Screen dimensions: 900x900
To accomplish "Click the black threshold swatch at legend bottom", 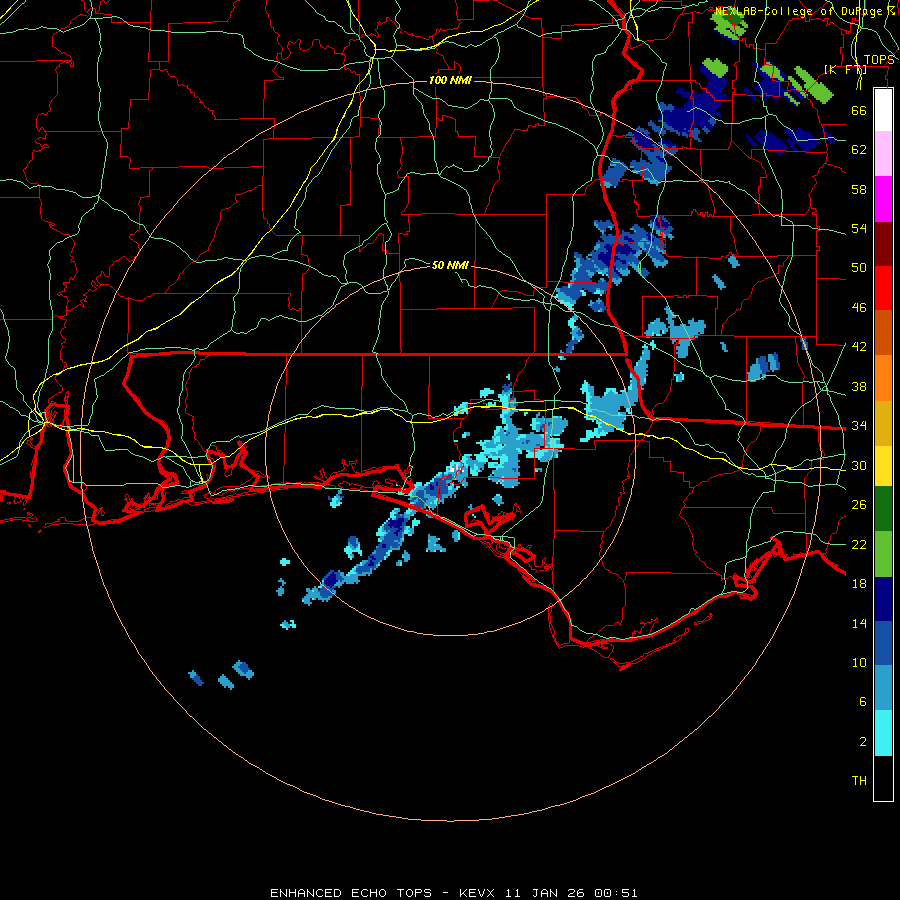I will coord(883,778).
